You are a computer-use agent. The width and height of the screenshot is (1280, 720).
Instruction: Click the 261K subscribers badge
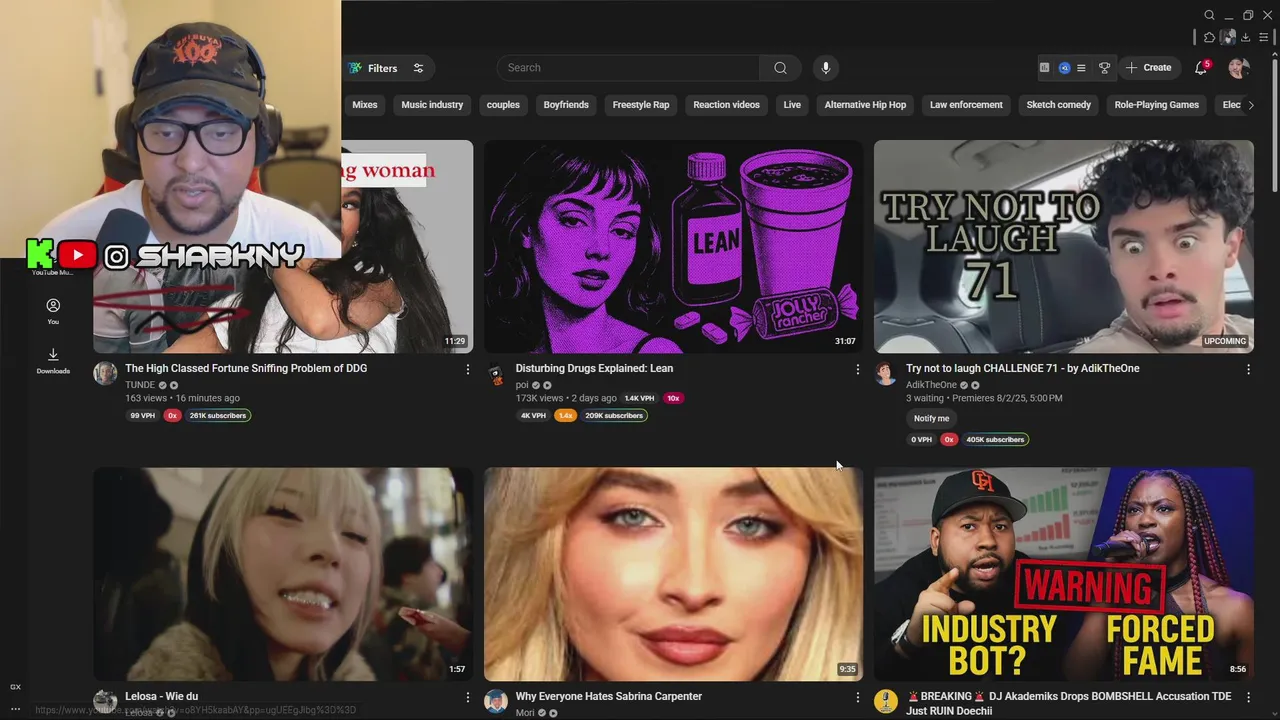(x=218, y=416)
